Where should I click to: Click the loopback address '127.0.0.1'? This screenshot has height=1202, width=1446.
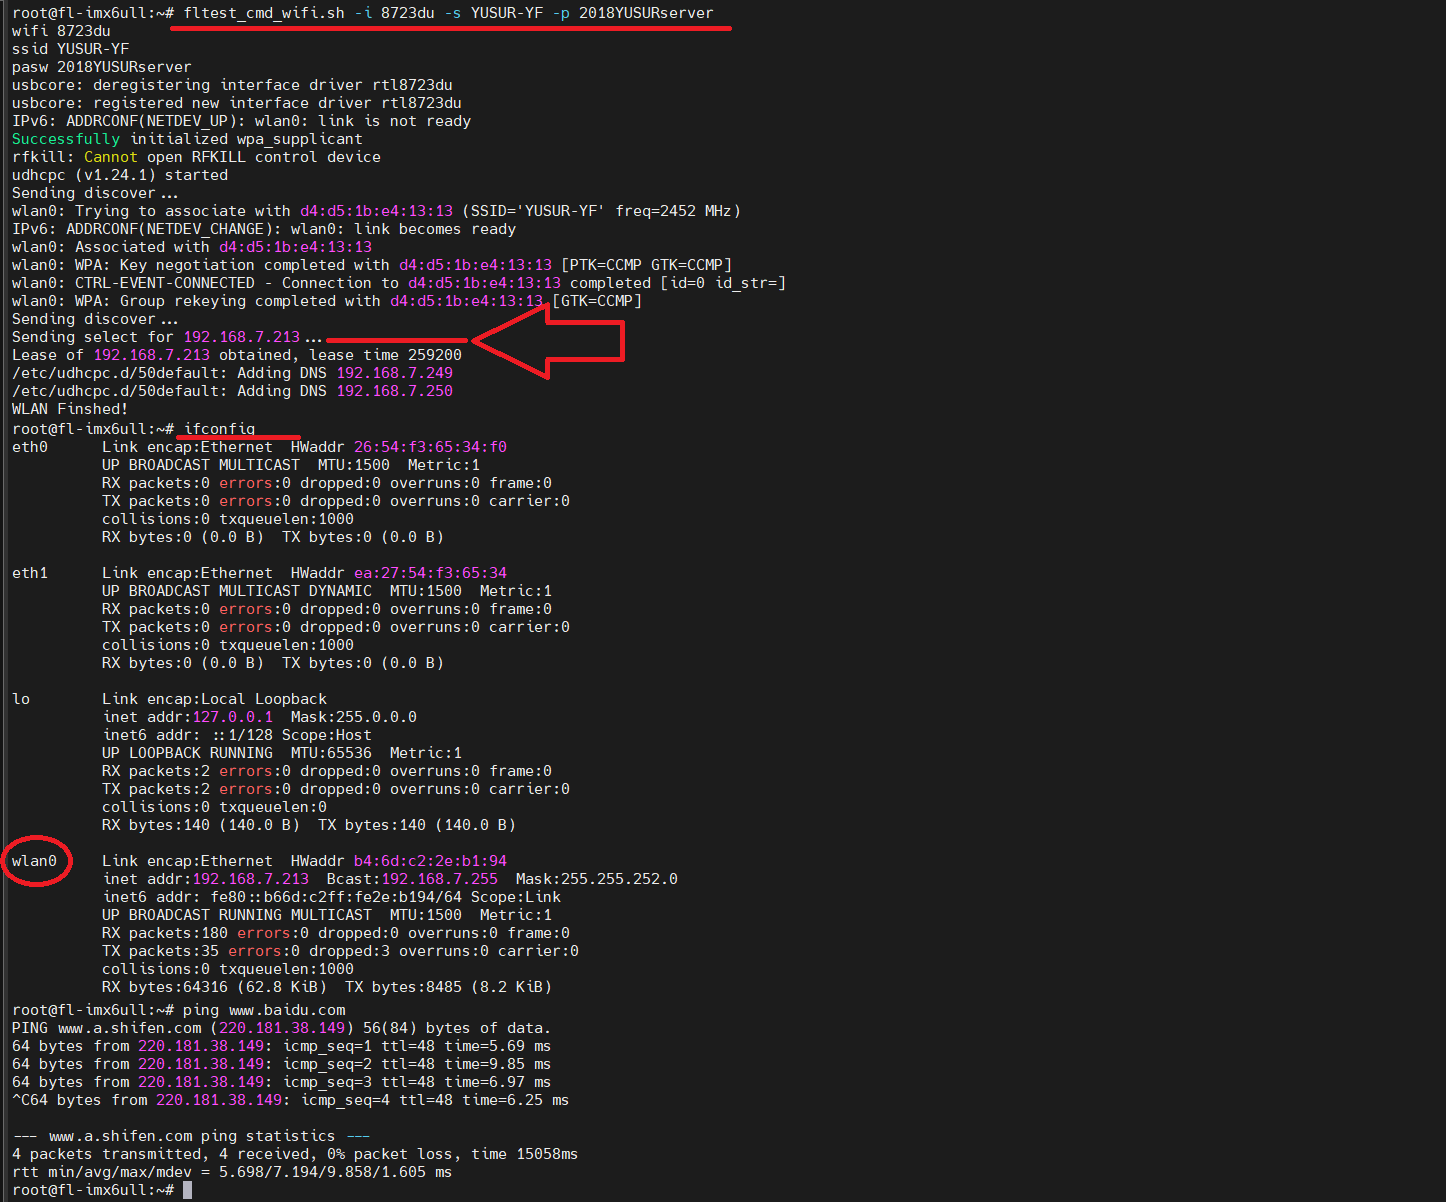233,717
